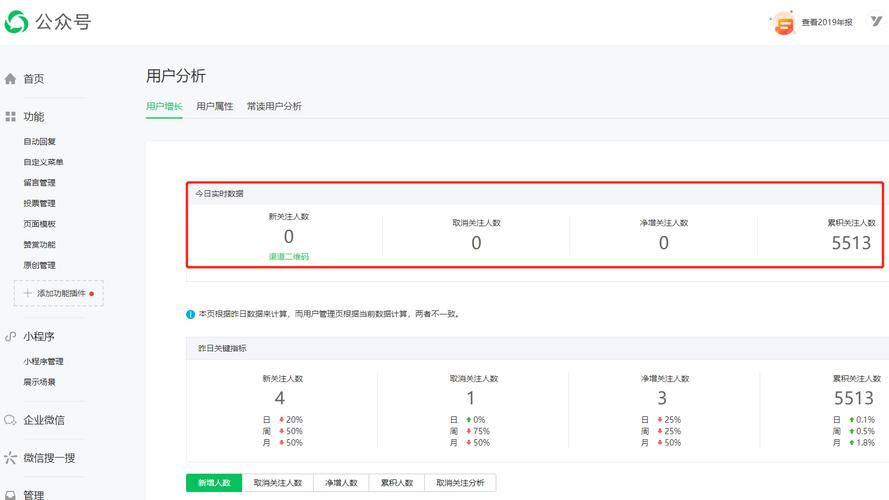Click today's 累积关注人数 value 5513

pyautogui.click(x=851, y=243)
